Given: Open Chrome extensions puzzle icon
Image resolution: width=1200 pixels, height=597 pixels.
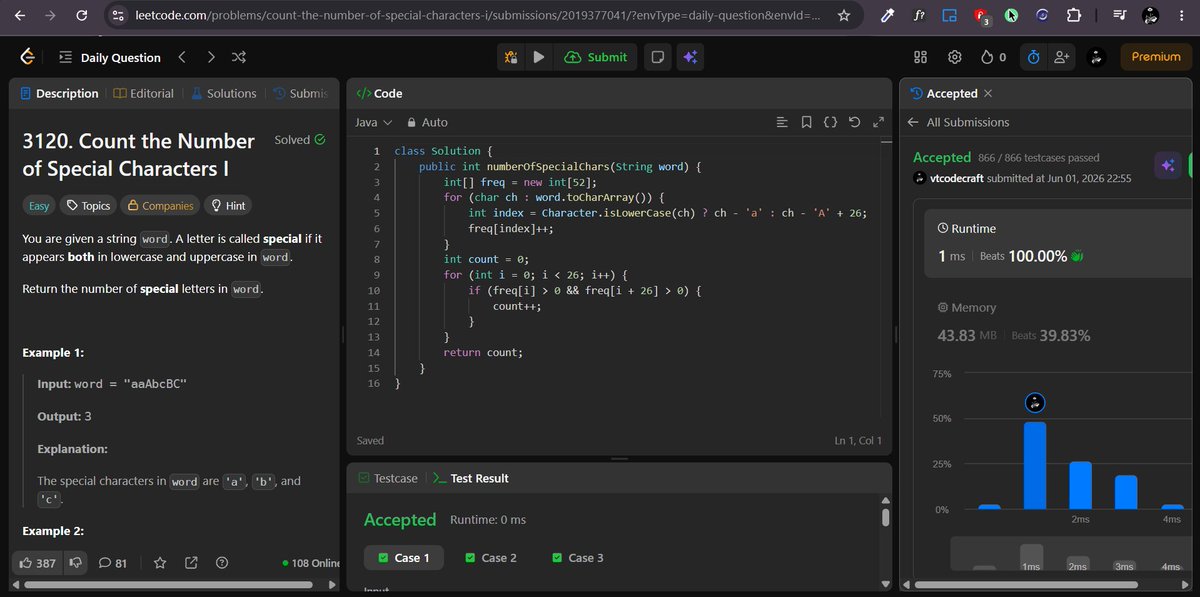Looking at the screenshot, I should coord(1073,16).
